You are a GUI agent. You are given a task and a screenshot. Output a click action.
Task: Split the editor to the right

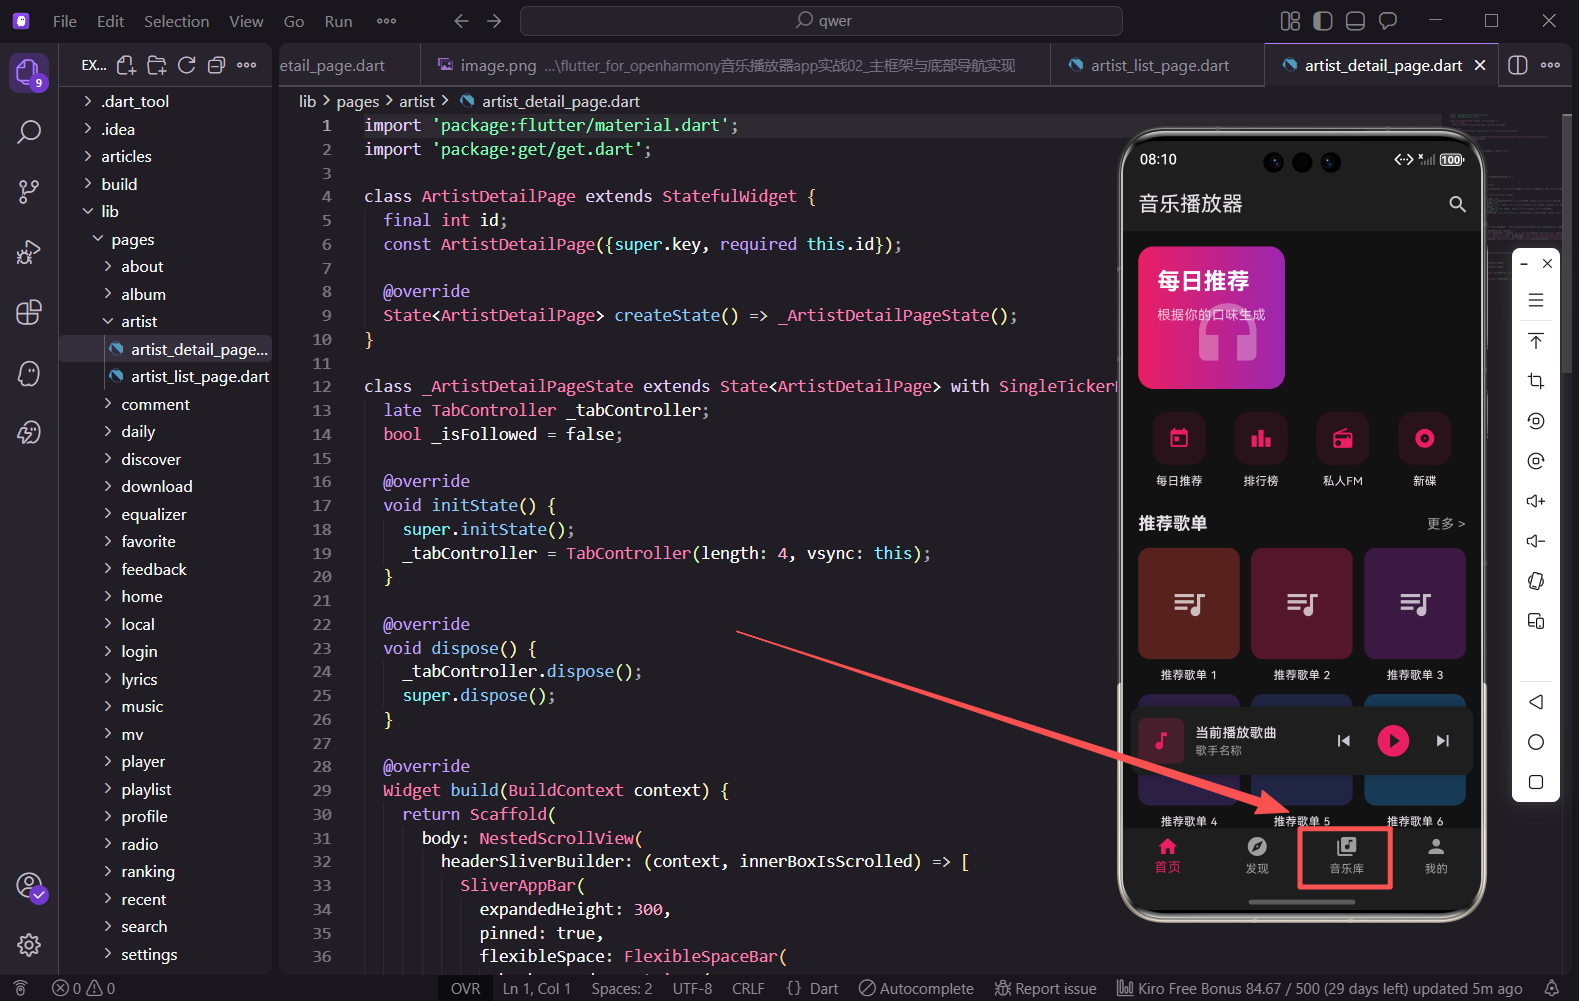click(x=1518, y=65)
